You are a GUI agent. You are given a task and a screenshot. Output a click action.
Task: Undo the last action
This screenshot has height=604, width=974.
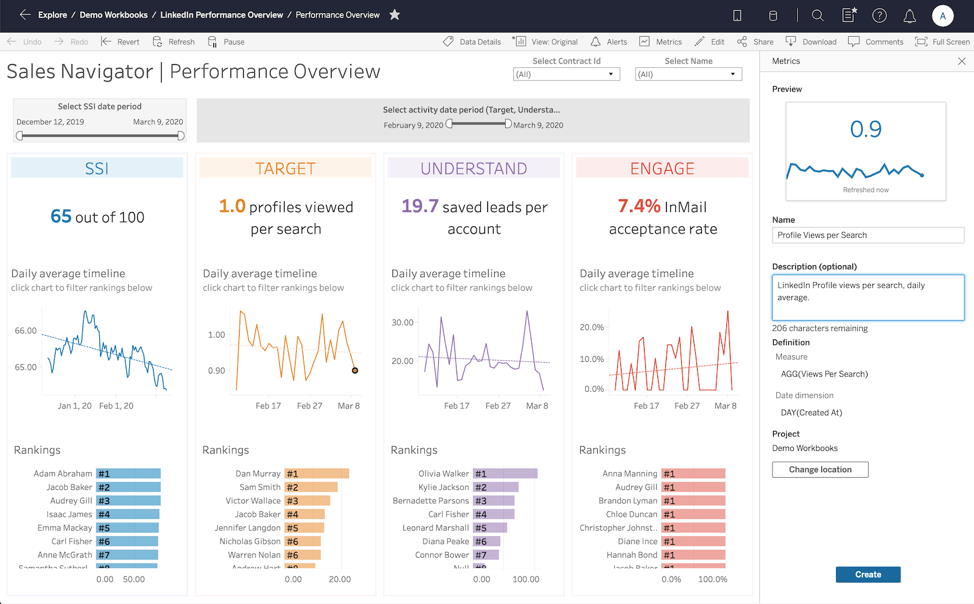[25, 42]
